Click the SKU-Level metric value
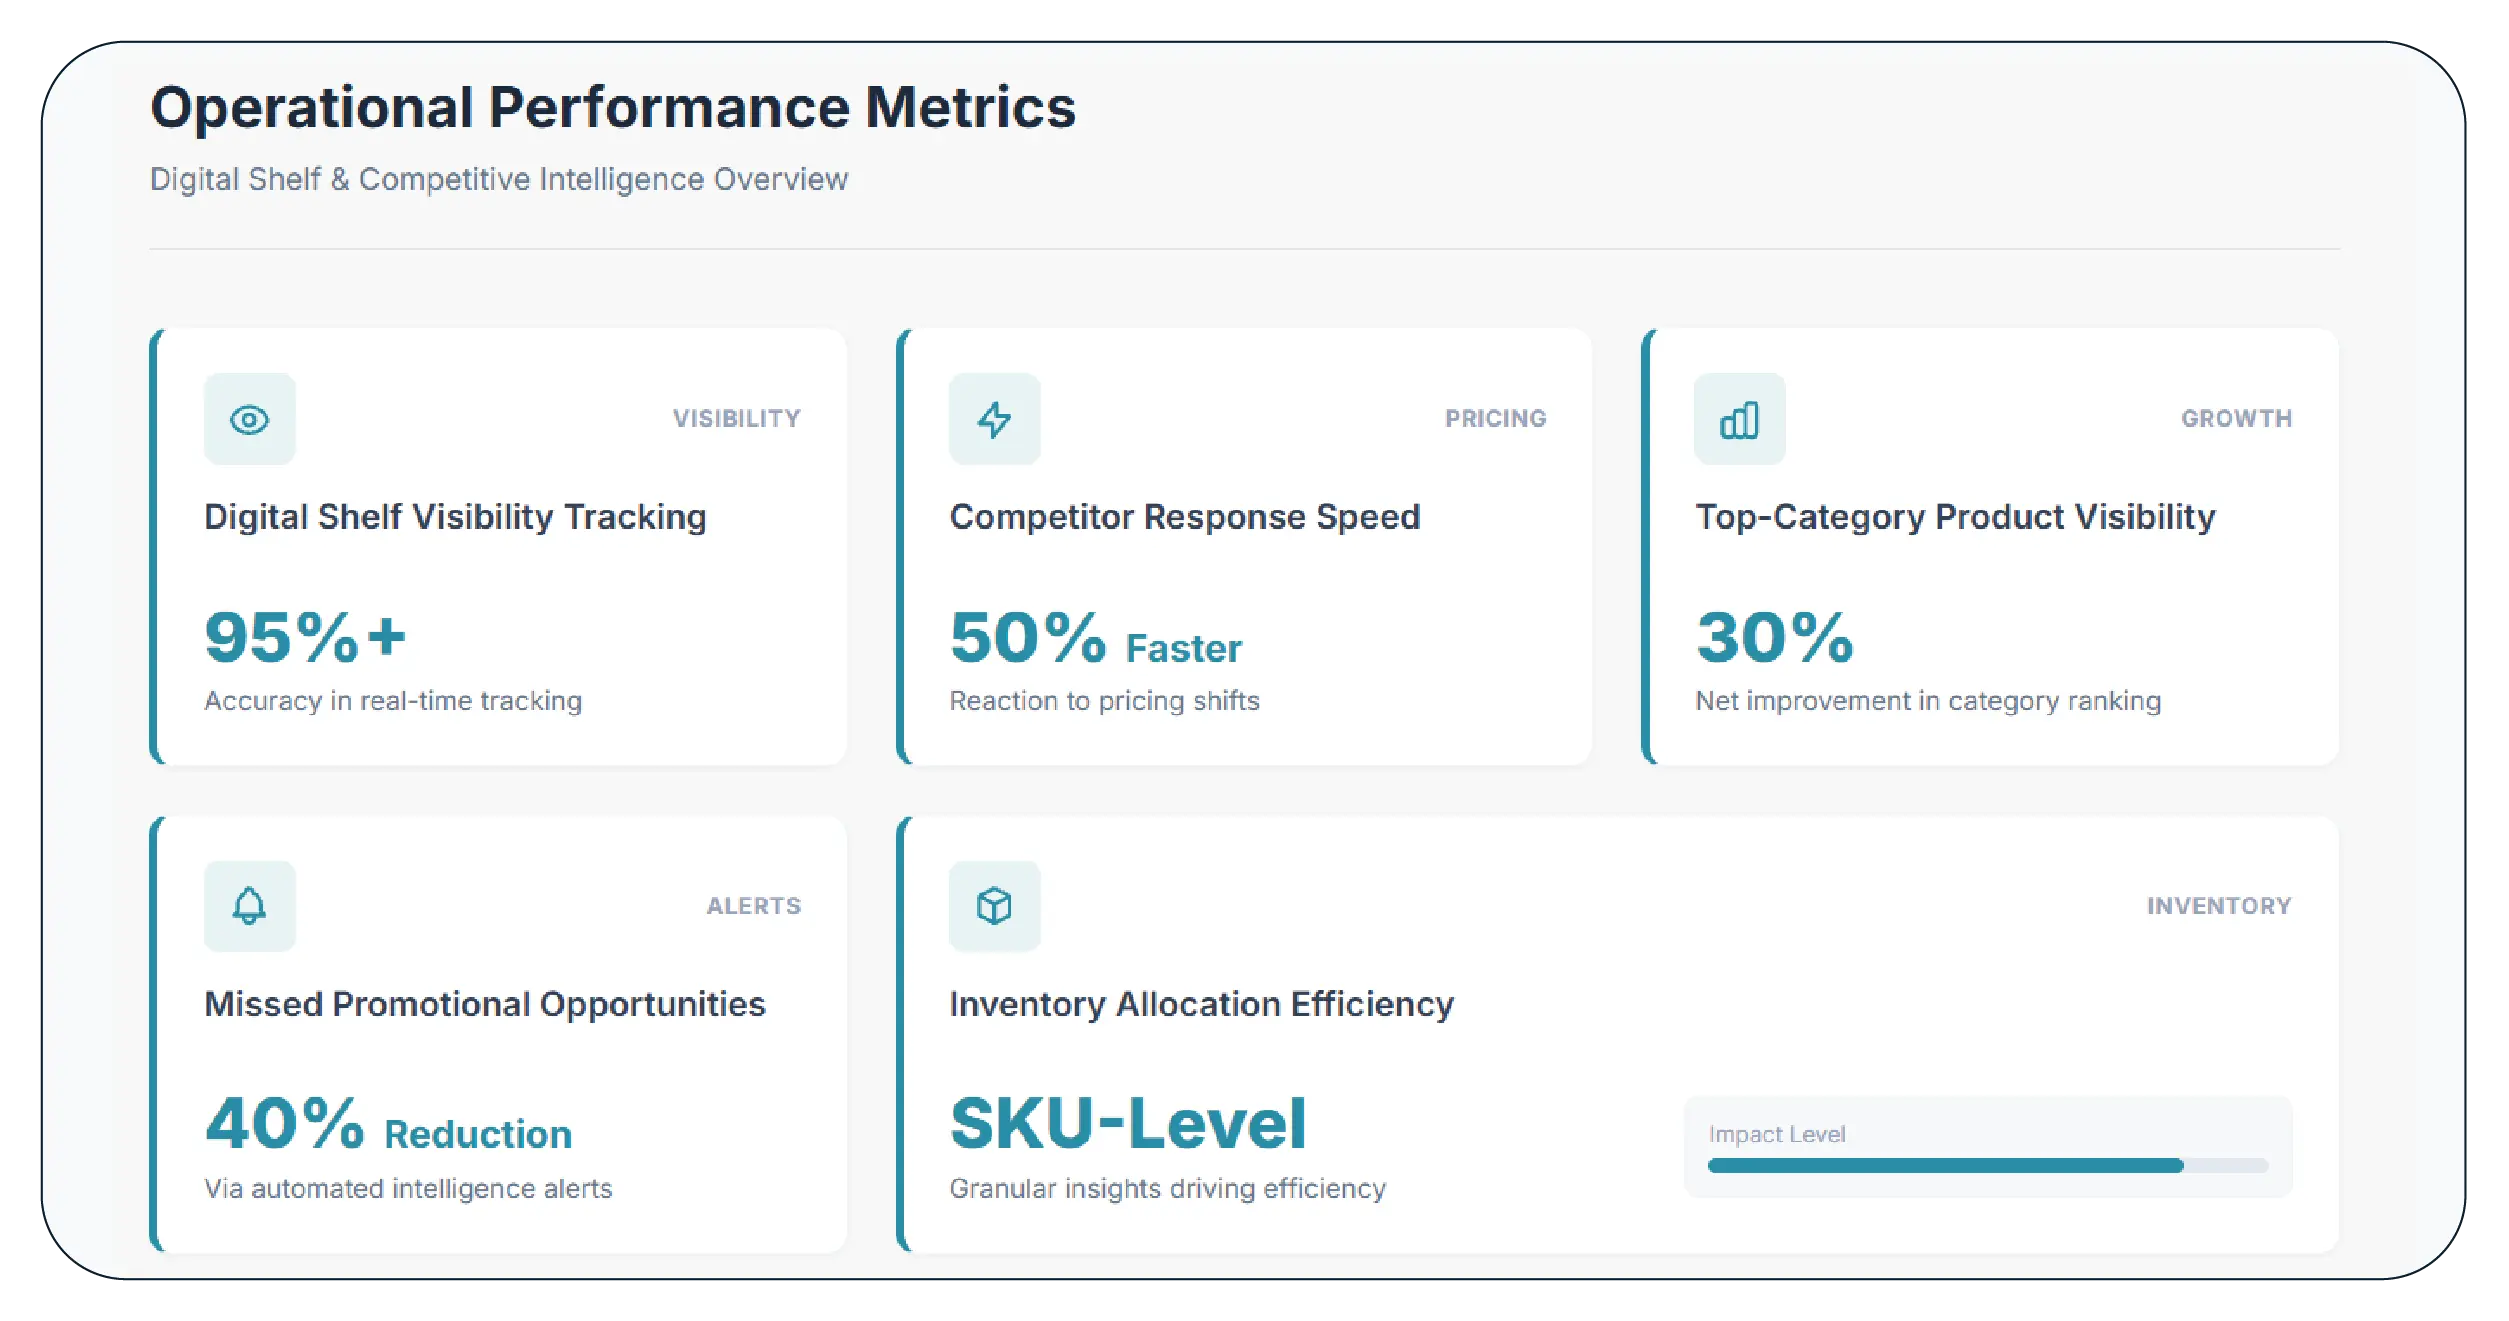Viewport: 2509px width, 1321px height. coord(1128,1123)
